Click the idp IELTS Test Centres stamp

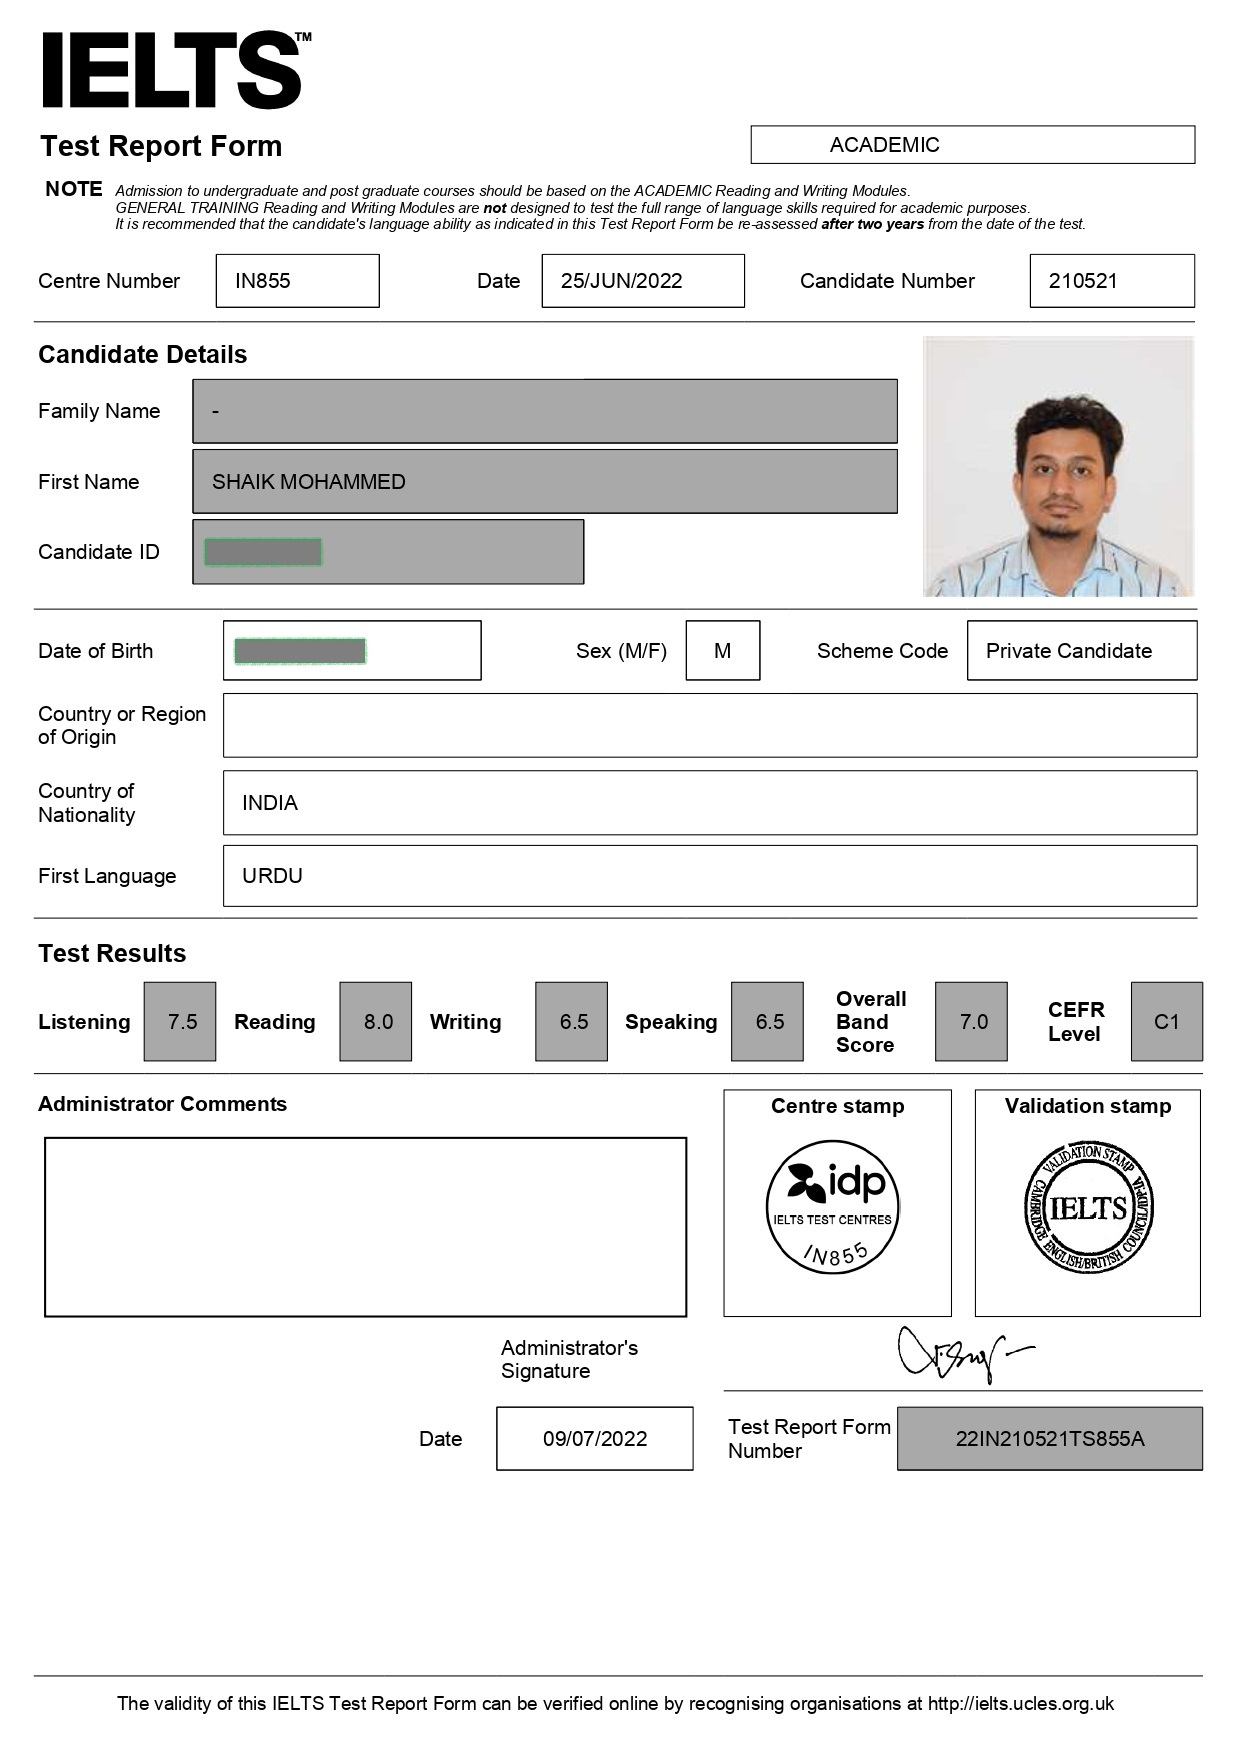pos(833,1207)
